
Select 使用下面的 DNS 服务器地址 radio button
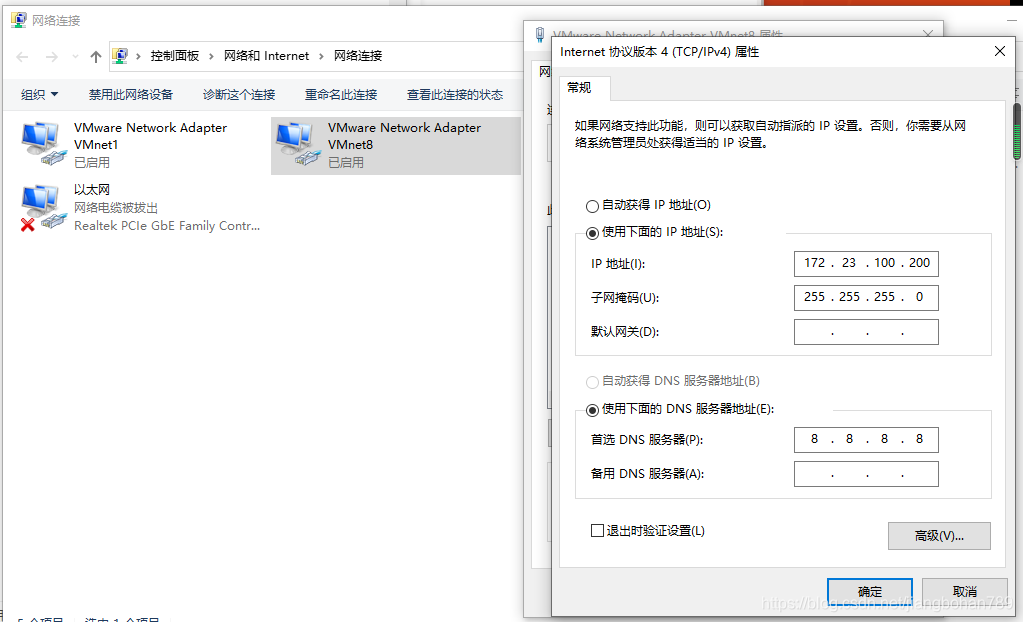click(x=592, y=410)
